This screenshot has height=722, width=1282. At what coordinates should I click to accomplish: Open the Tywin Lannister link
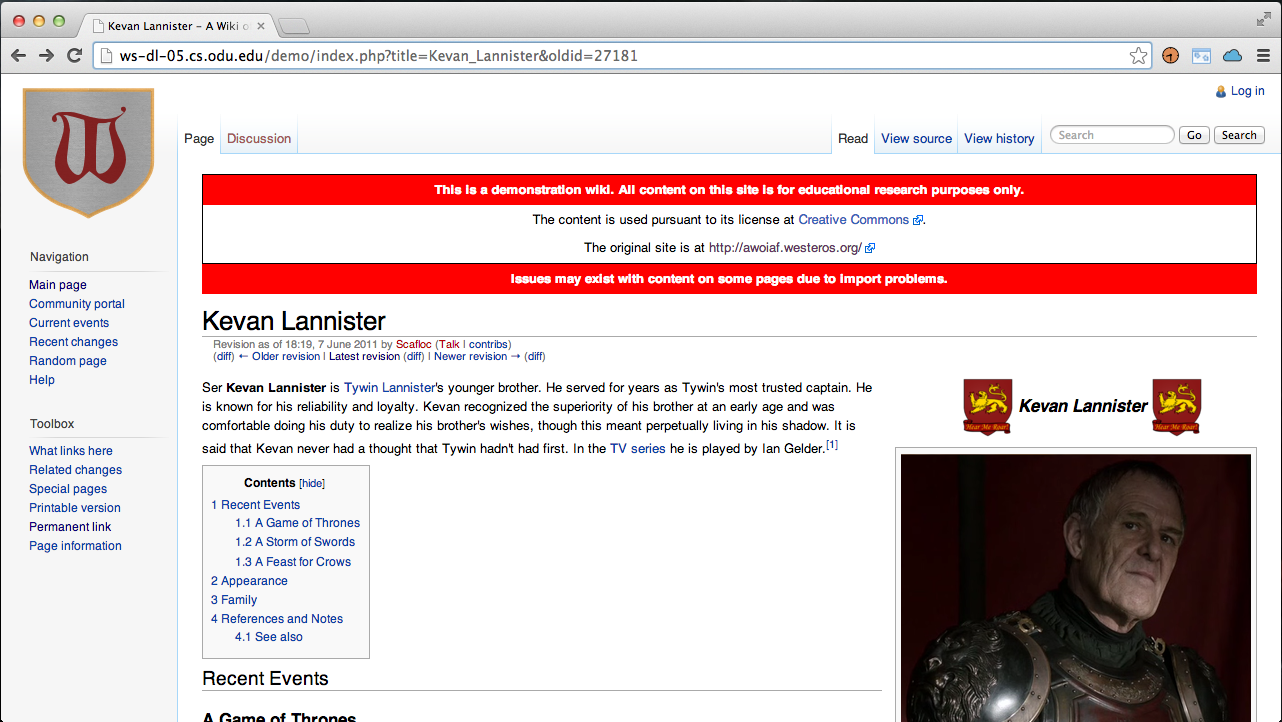pos(390,387)
